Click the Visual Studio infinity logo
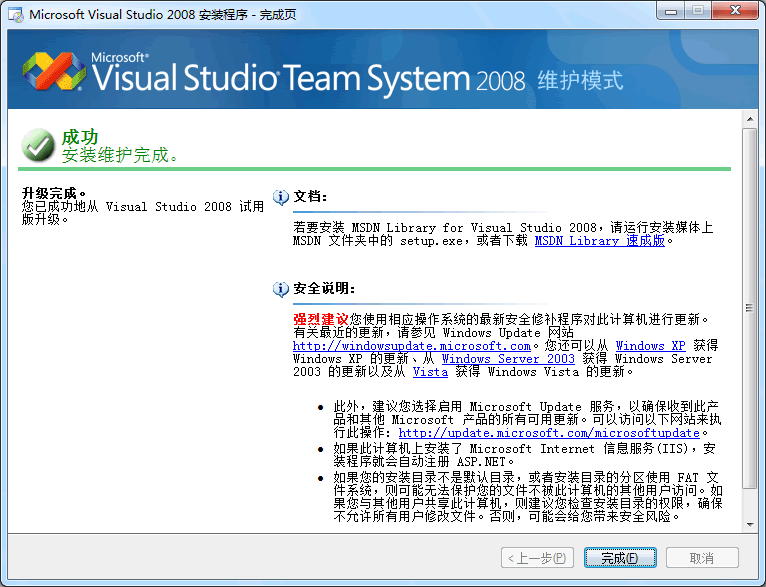Viewport: 766px width, 587px height. [54, 71]
